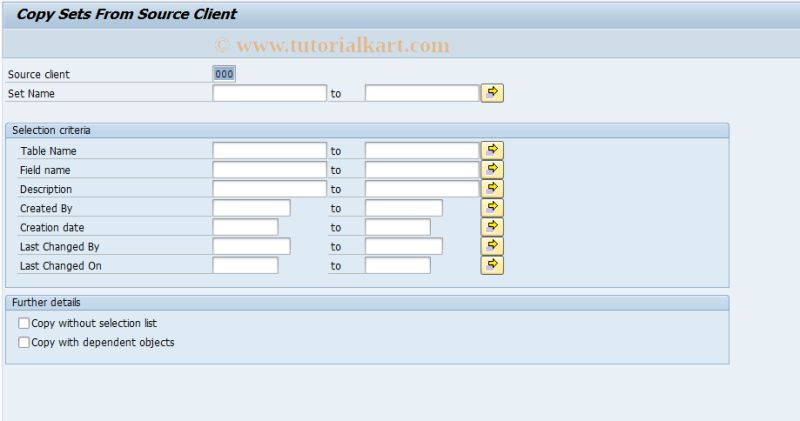Open multiple selection for Table Name

[492, 151]
